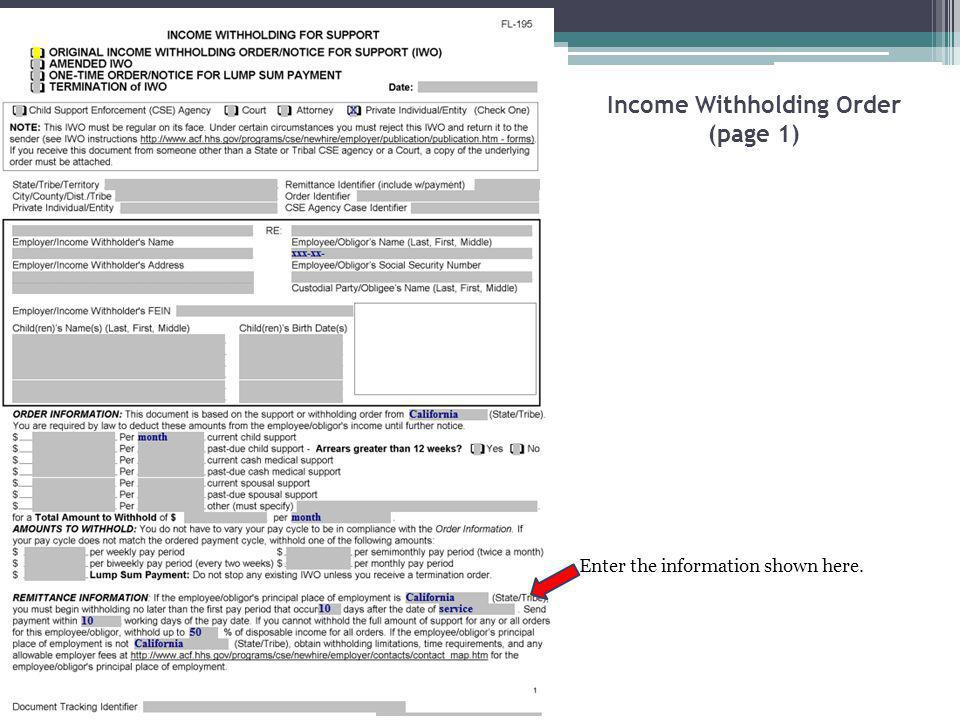Screen dimensions: 960x720
Task: Tick the Attorney checkbox
Action: (x=284, y=111)
